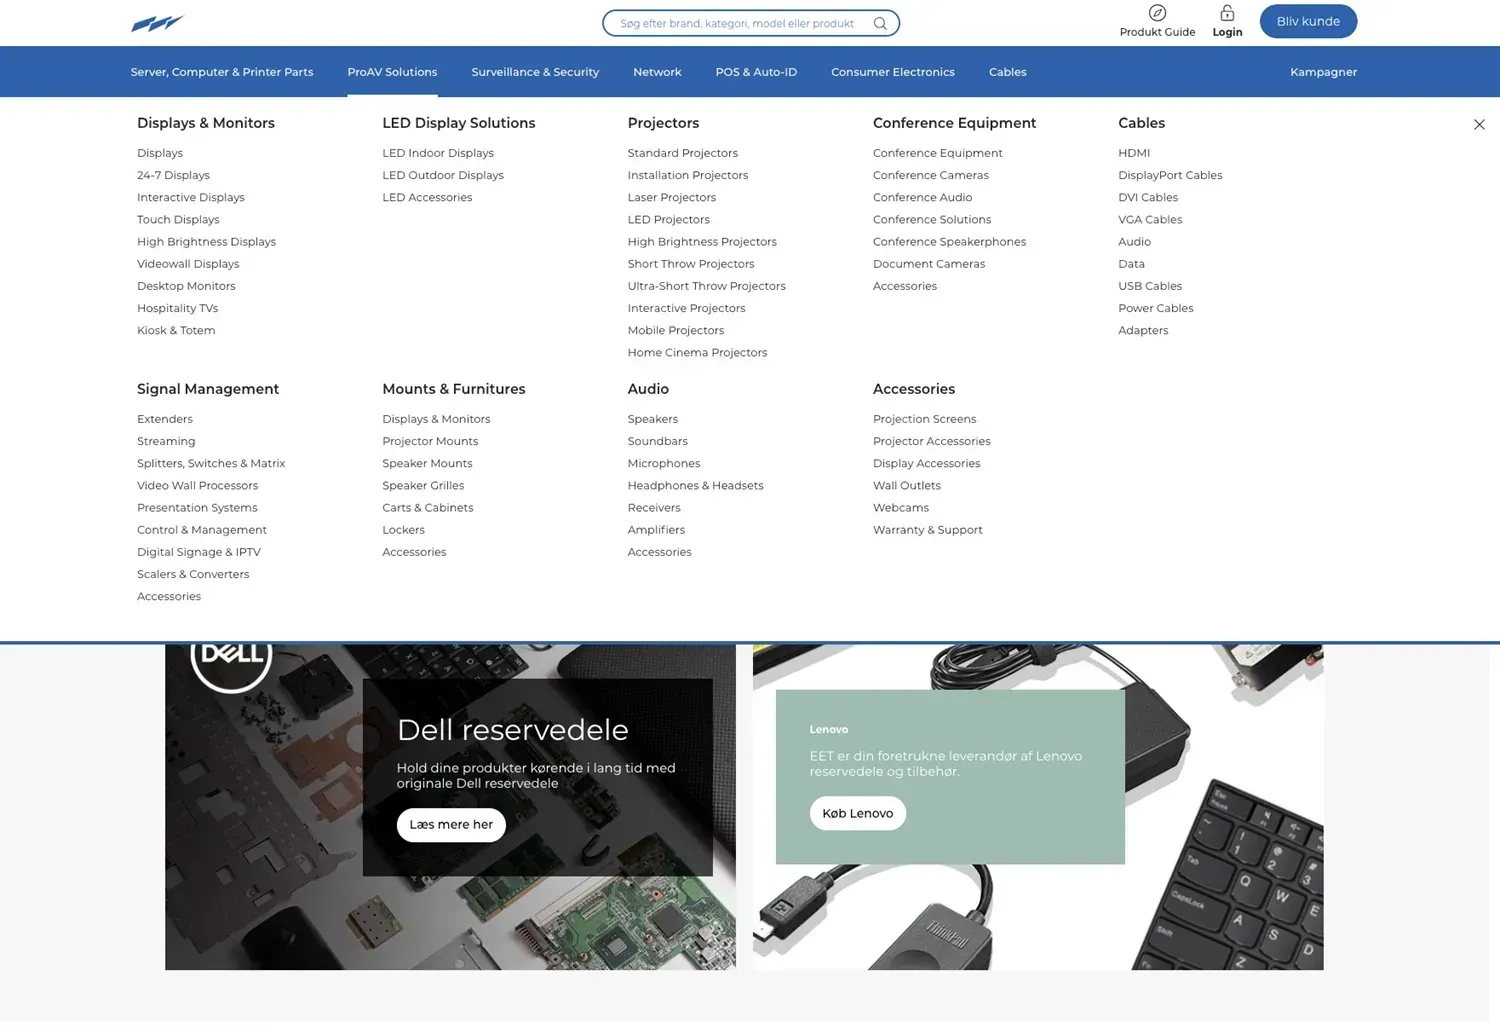Open Kiosk & Totem category

coord(176,330)
